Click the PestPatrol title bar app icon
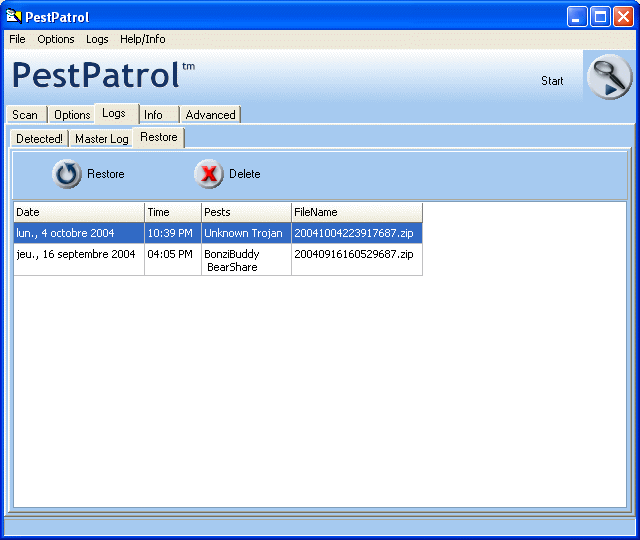 pos(13,16)
